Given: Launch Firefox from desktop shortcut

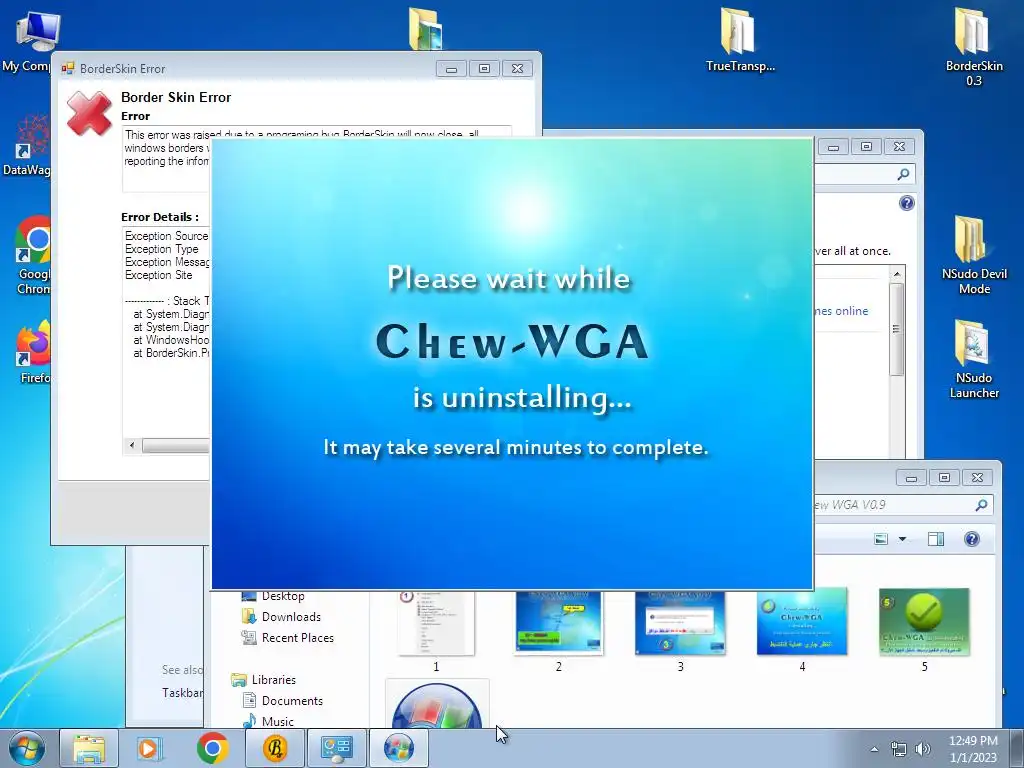Looking at the screenshot, I should click(x=34, y=353).
